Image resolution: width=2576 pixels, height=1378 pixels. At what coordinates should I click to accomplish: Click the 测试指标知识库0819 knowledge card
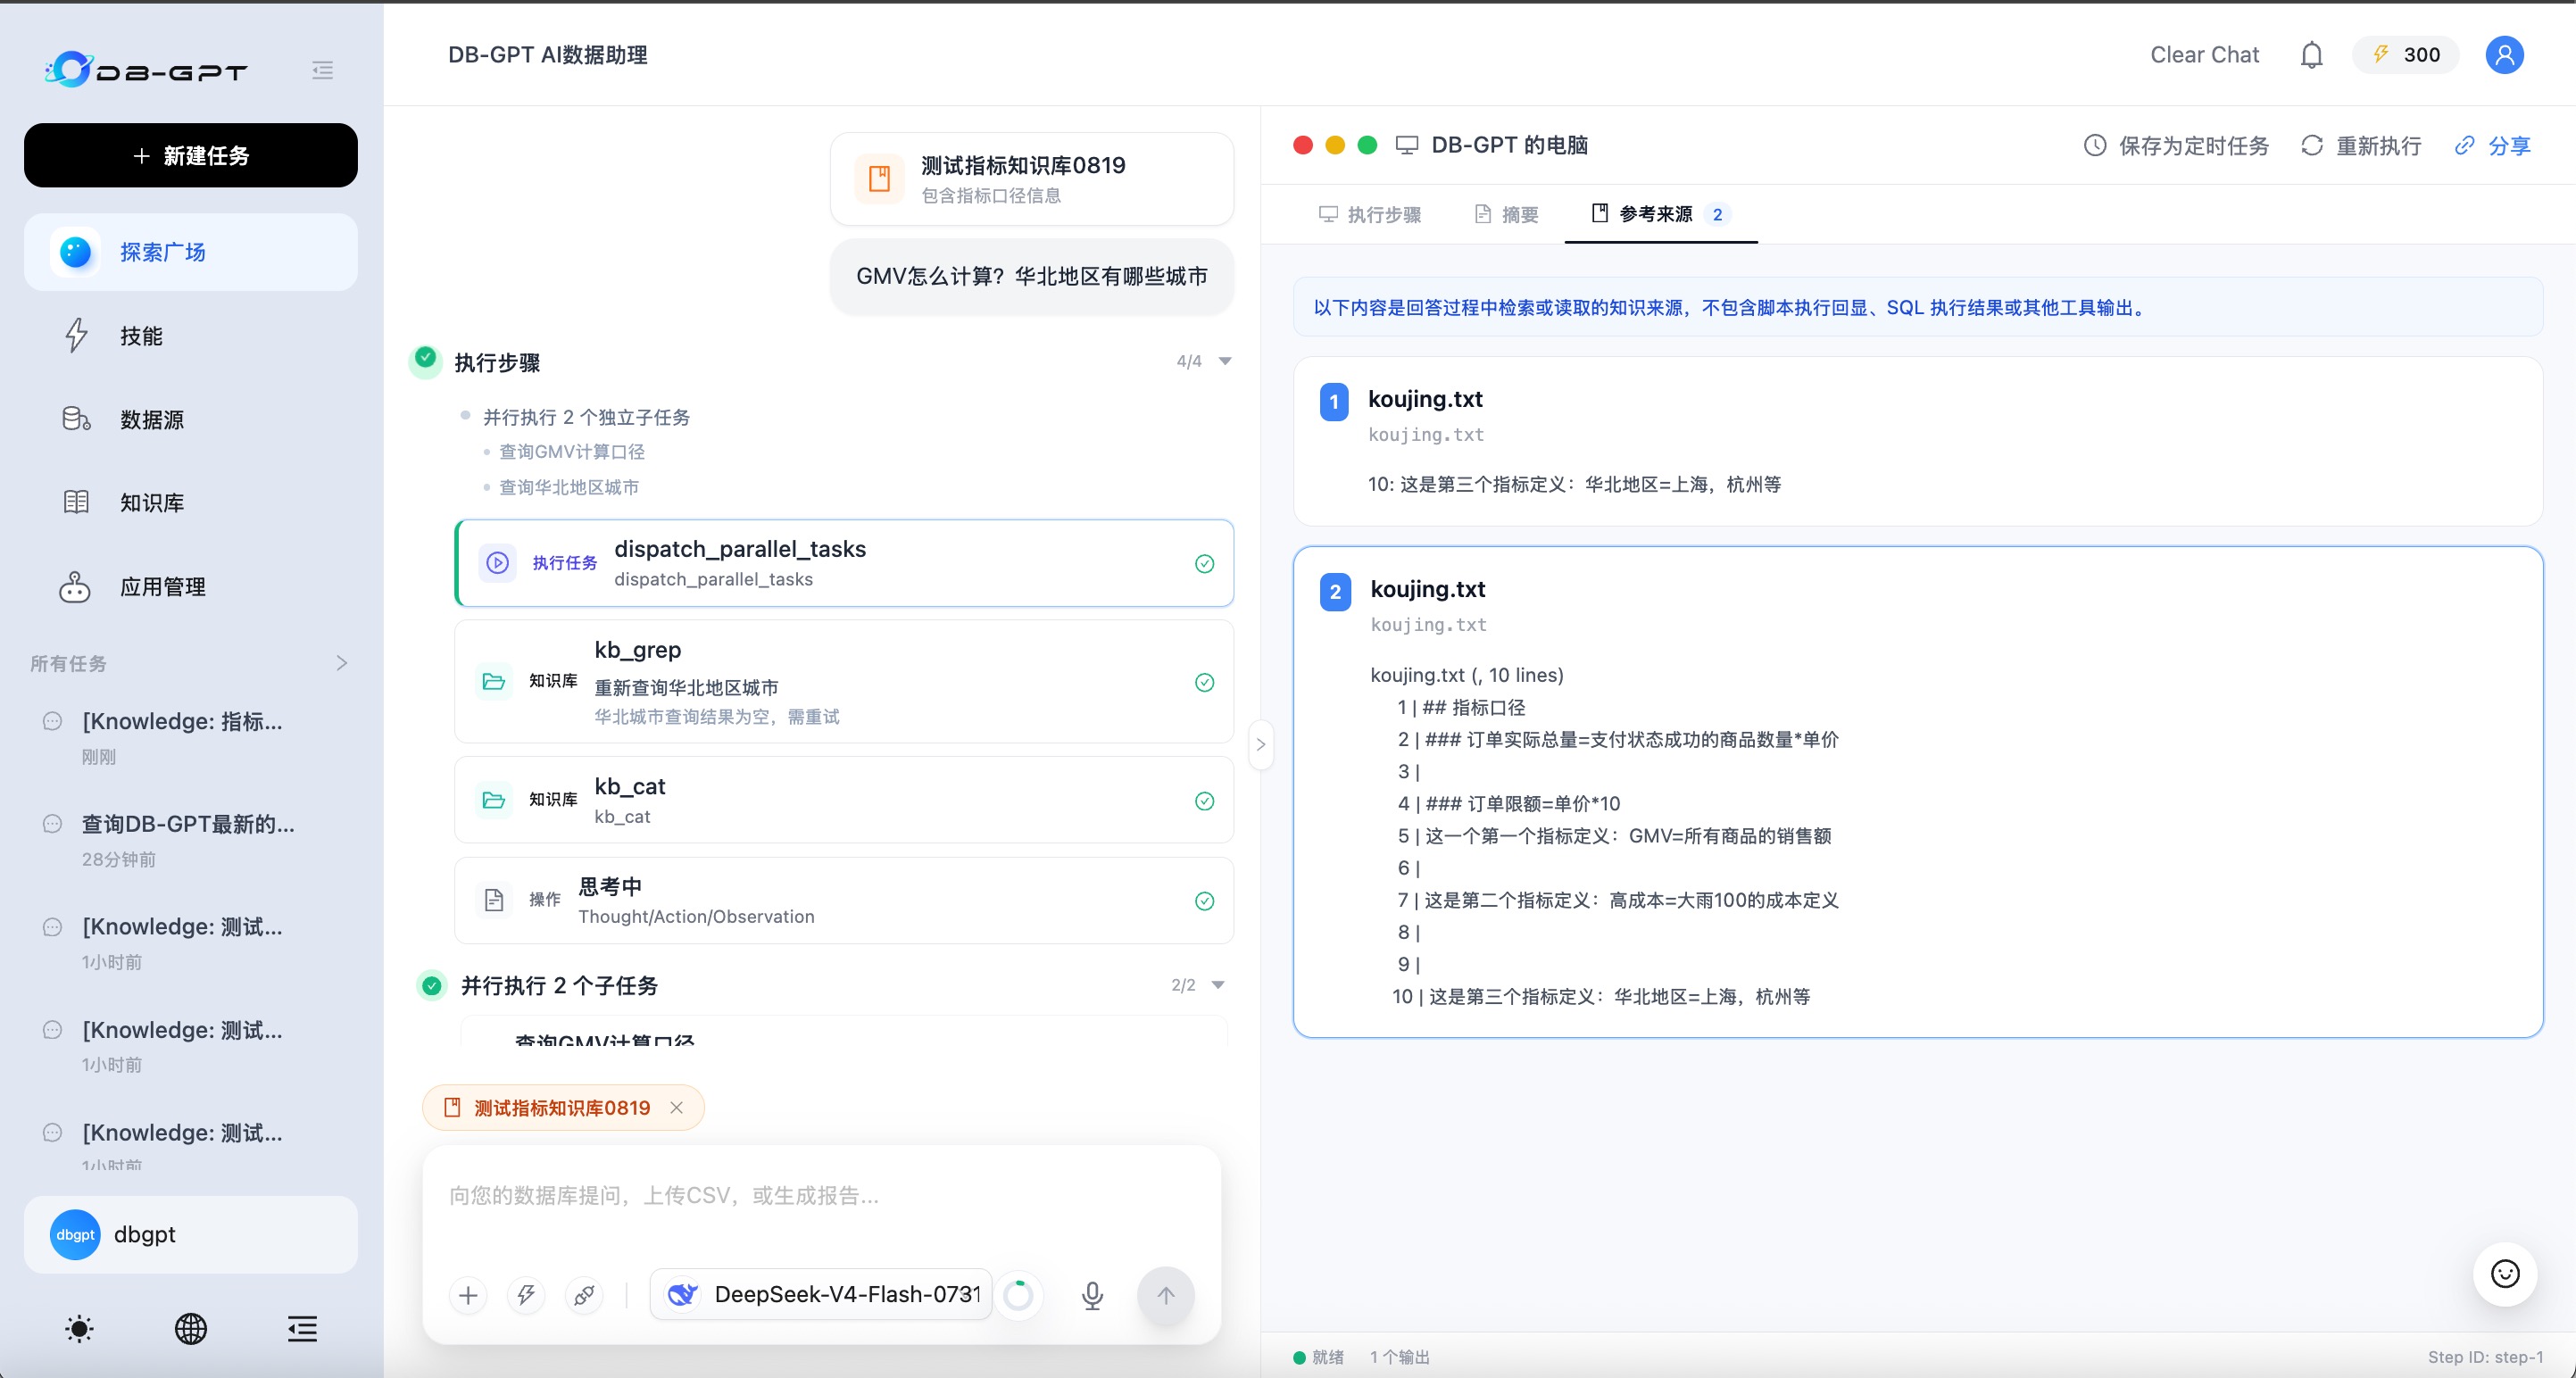click(1032, 179)
